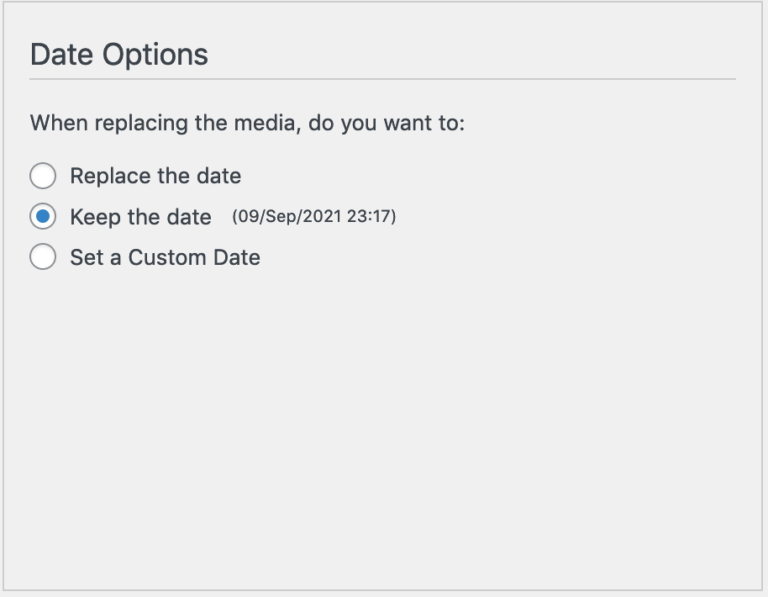Viewport: 768px width, 597px height.
Task: Pick the empty circle beside "Replace the date"
Action: tap(43, 177)
